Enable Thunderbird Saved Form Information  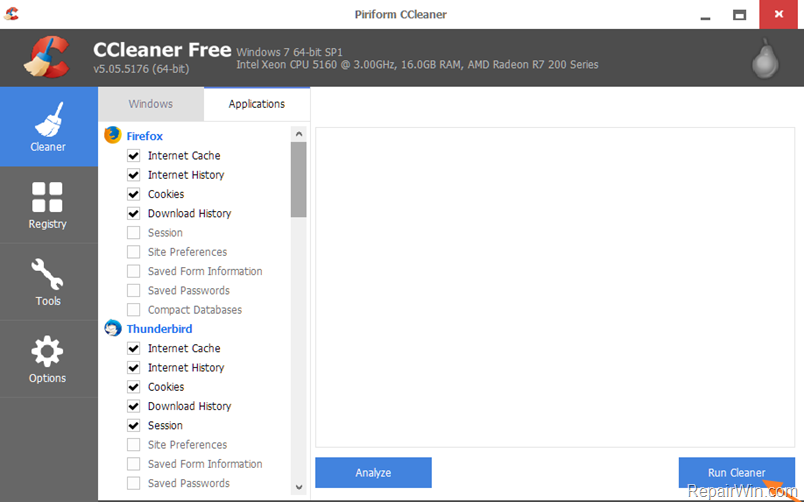pyautogui.click(x=133, y=464)
